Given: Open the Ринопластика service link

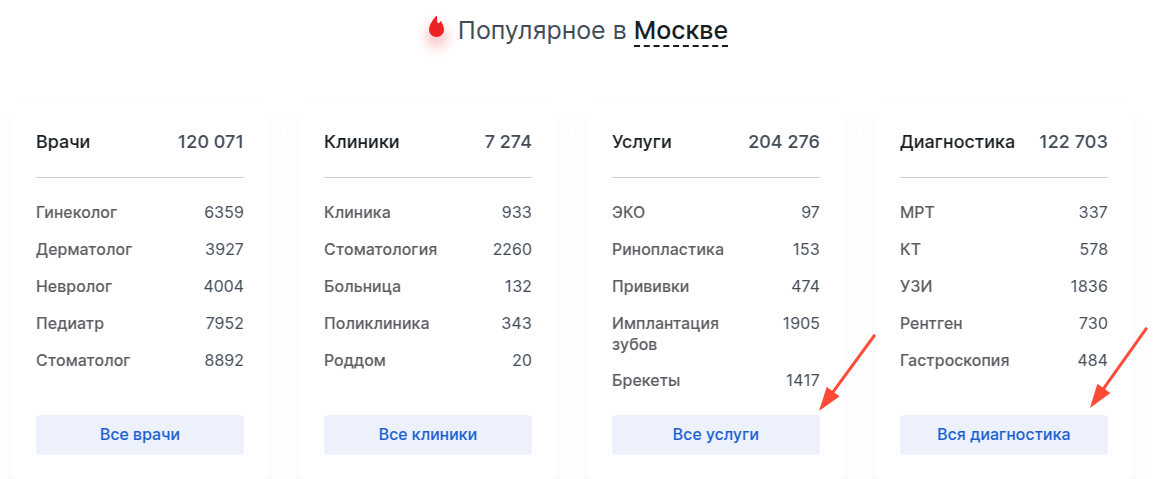Looking at the screenshot, I should click(x=668, y=249).
